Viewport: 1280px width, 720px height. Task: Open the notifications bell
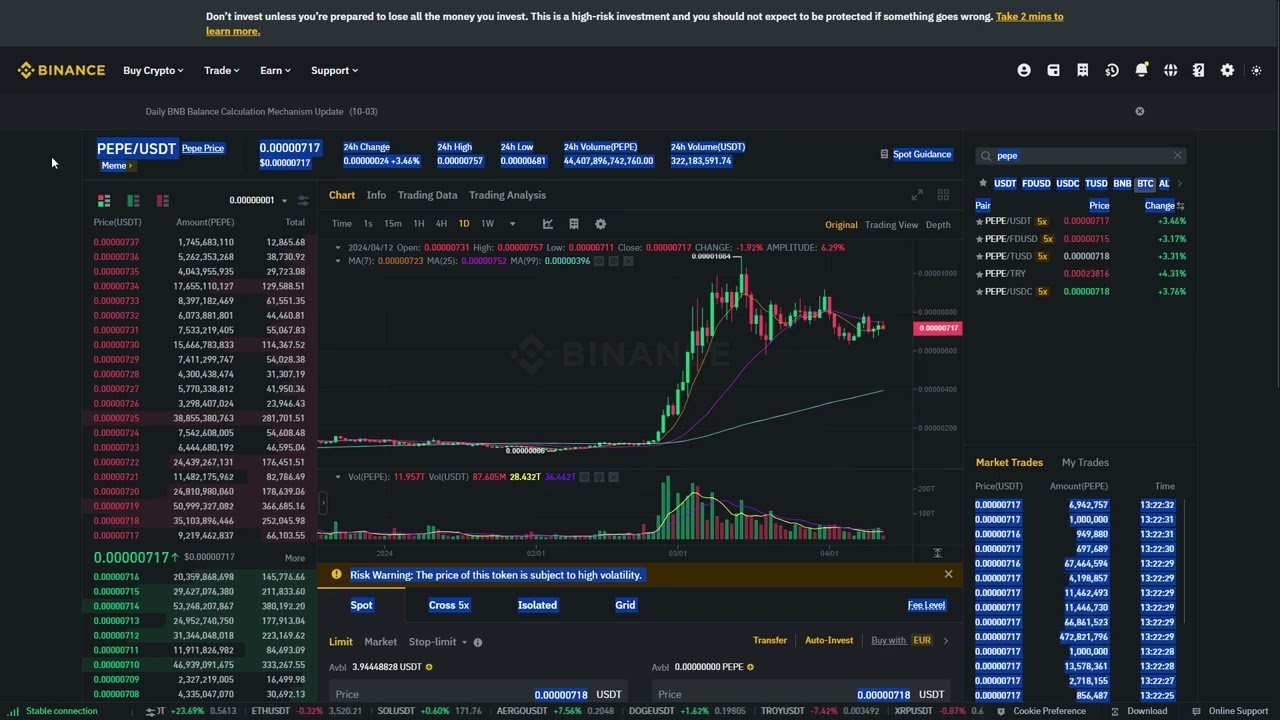[1141, 70]
